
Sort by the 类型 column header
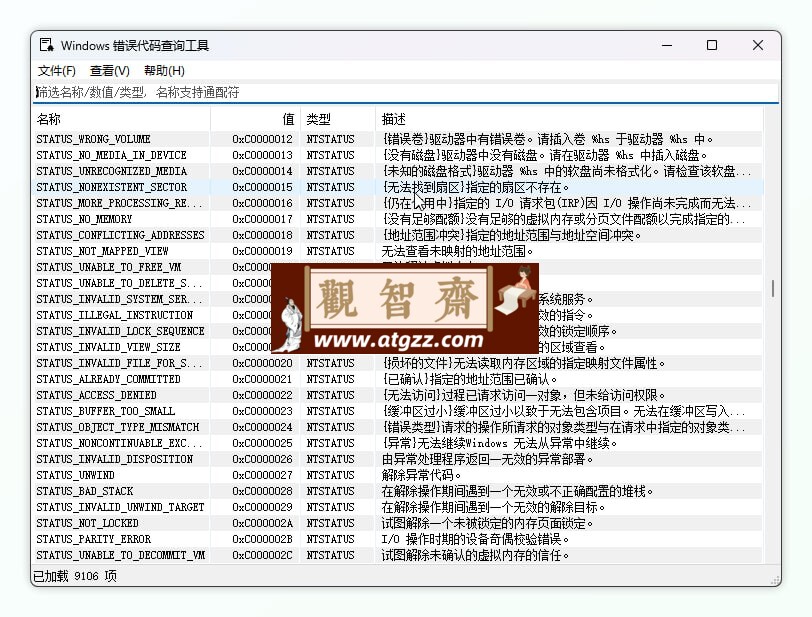338,119
